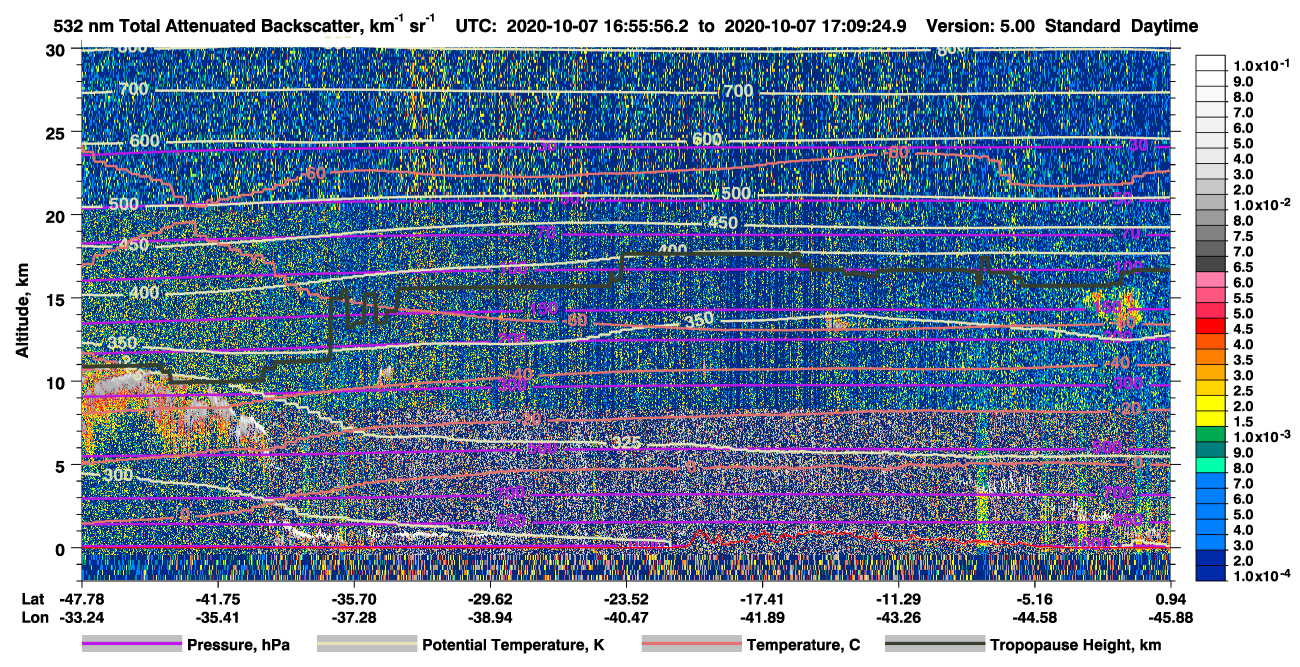Click the colorbar label '1.0x10-1'
The image size is (1300, 667).
tap(1261, 65)
